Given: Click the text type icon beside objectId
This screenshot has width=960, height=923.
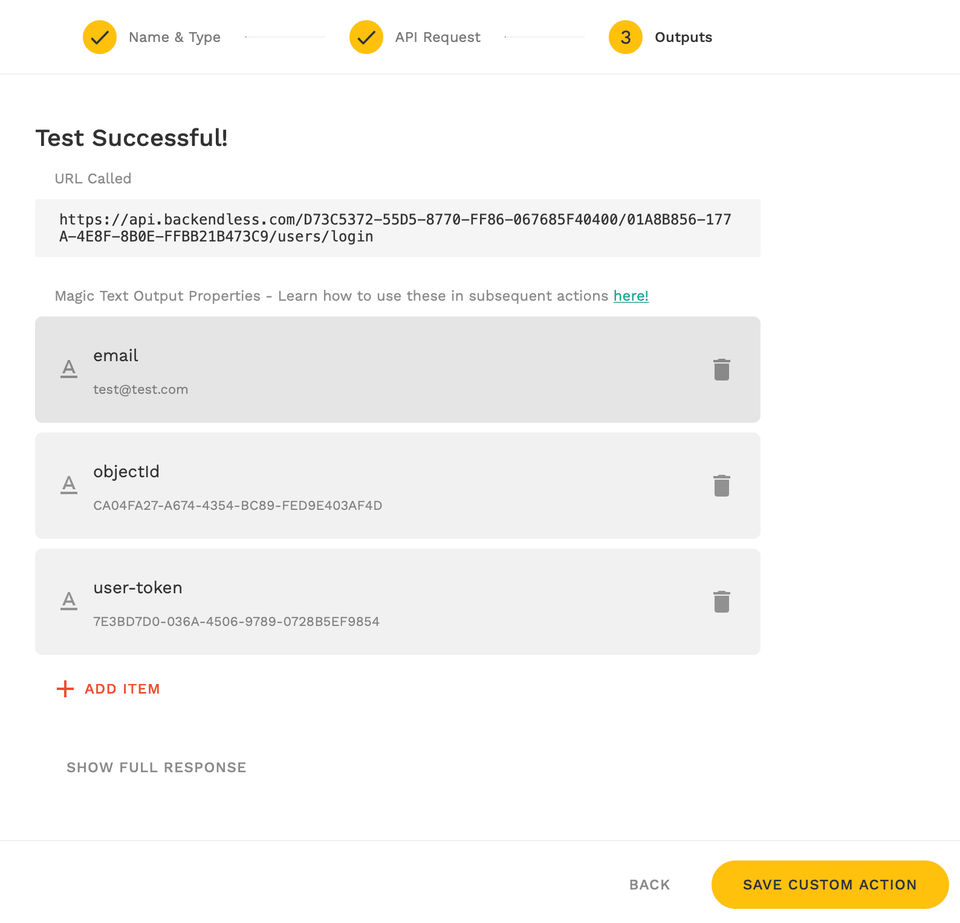Looking at the screenshot, I should (x=69, y=486).
